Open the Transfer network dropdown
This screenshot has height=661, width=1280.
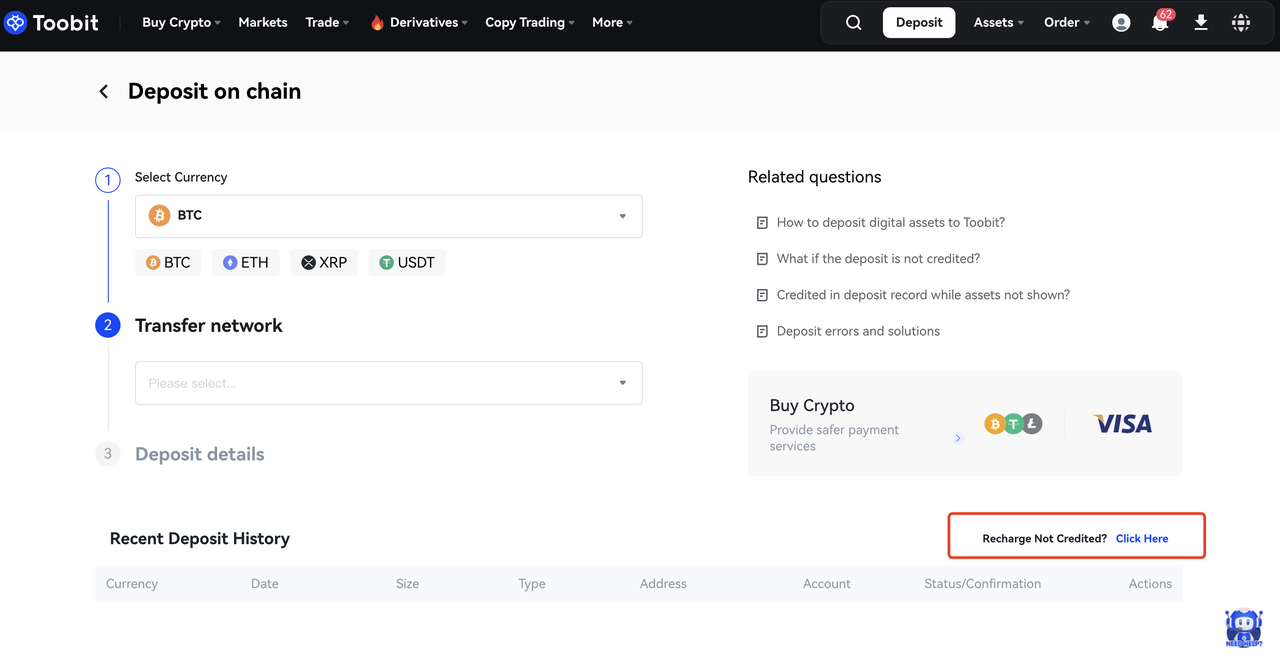pyautogui.click(x=388, y=383)
